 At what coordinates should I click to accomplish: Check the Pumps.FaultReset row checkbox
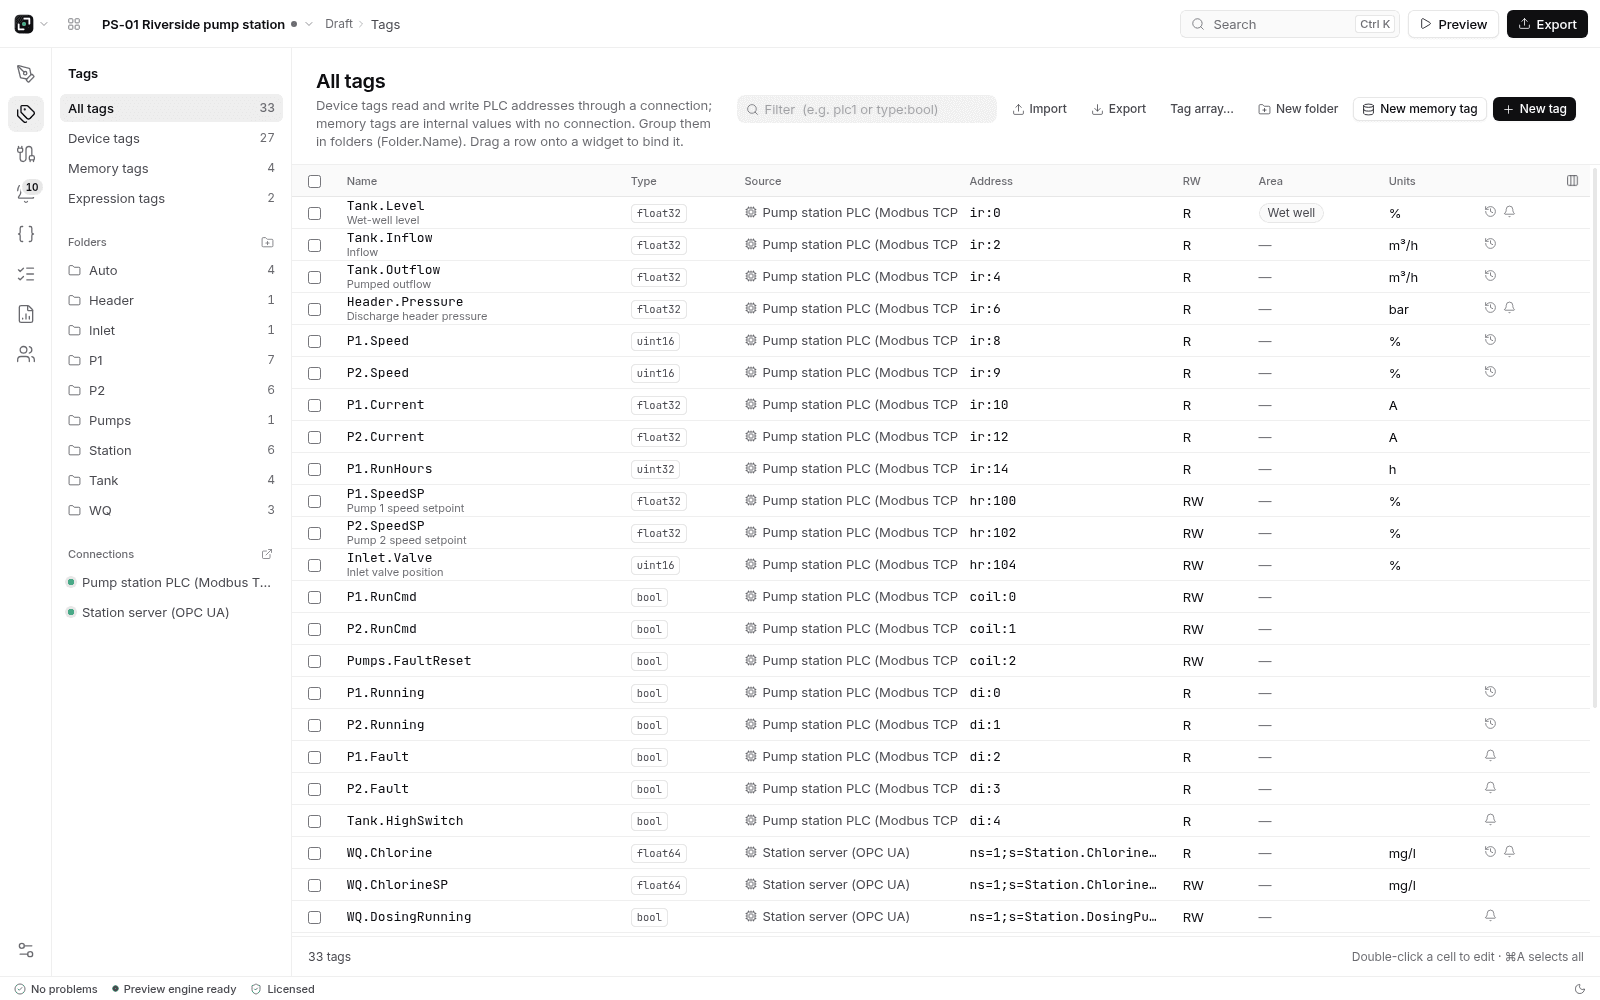(x=315, y=661)
